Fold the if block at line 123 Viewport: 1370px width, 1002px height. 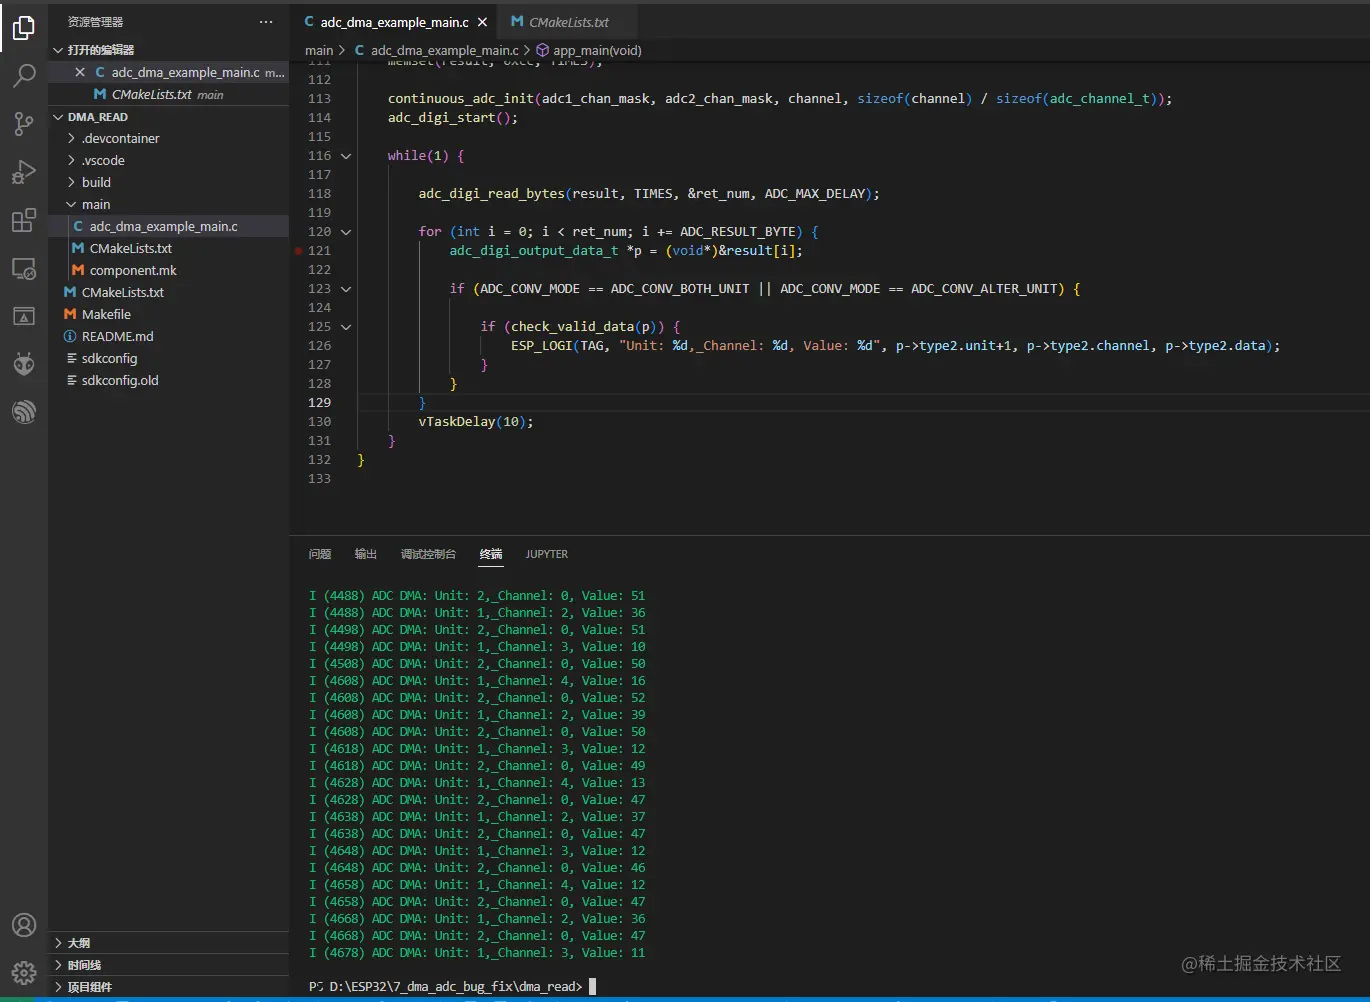346,289
